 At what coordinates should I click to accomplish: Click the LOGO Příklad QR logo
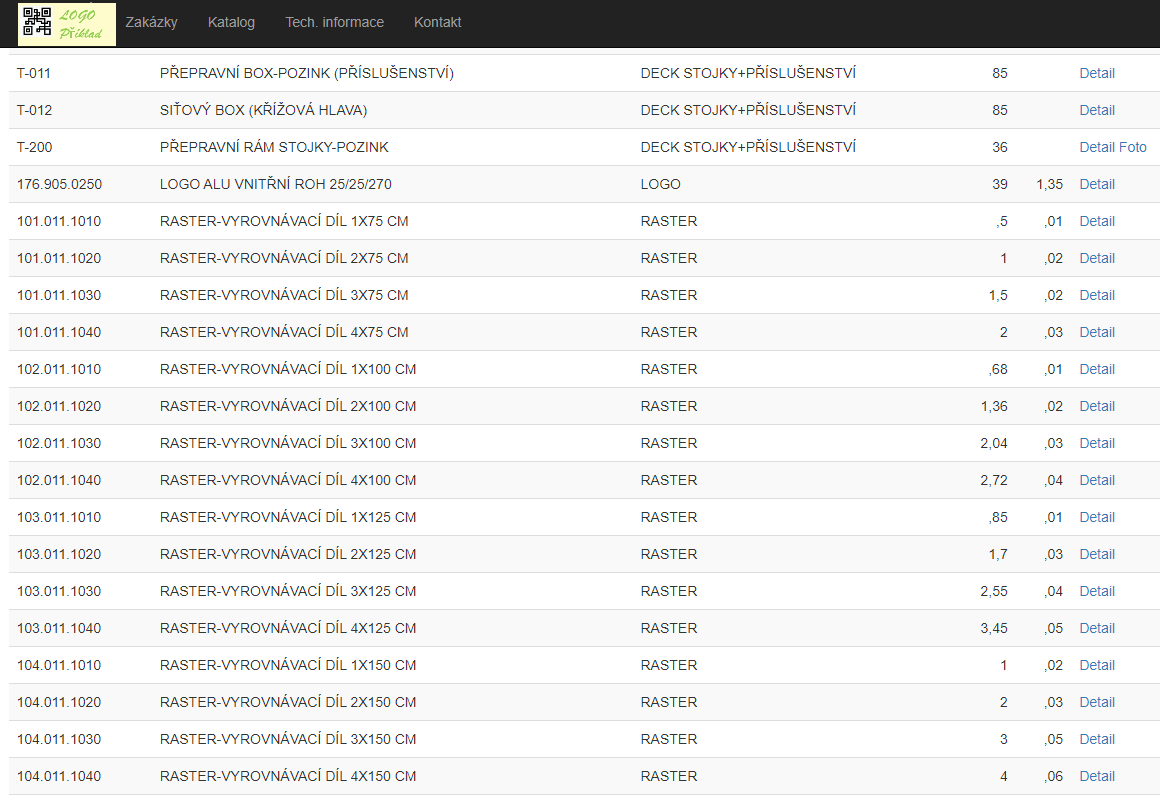pyautogui.click(x=67, y=24)
